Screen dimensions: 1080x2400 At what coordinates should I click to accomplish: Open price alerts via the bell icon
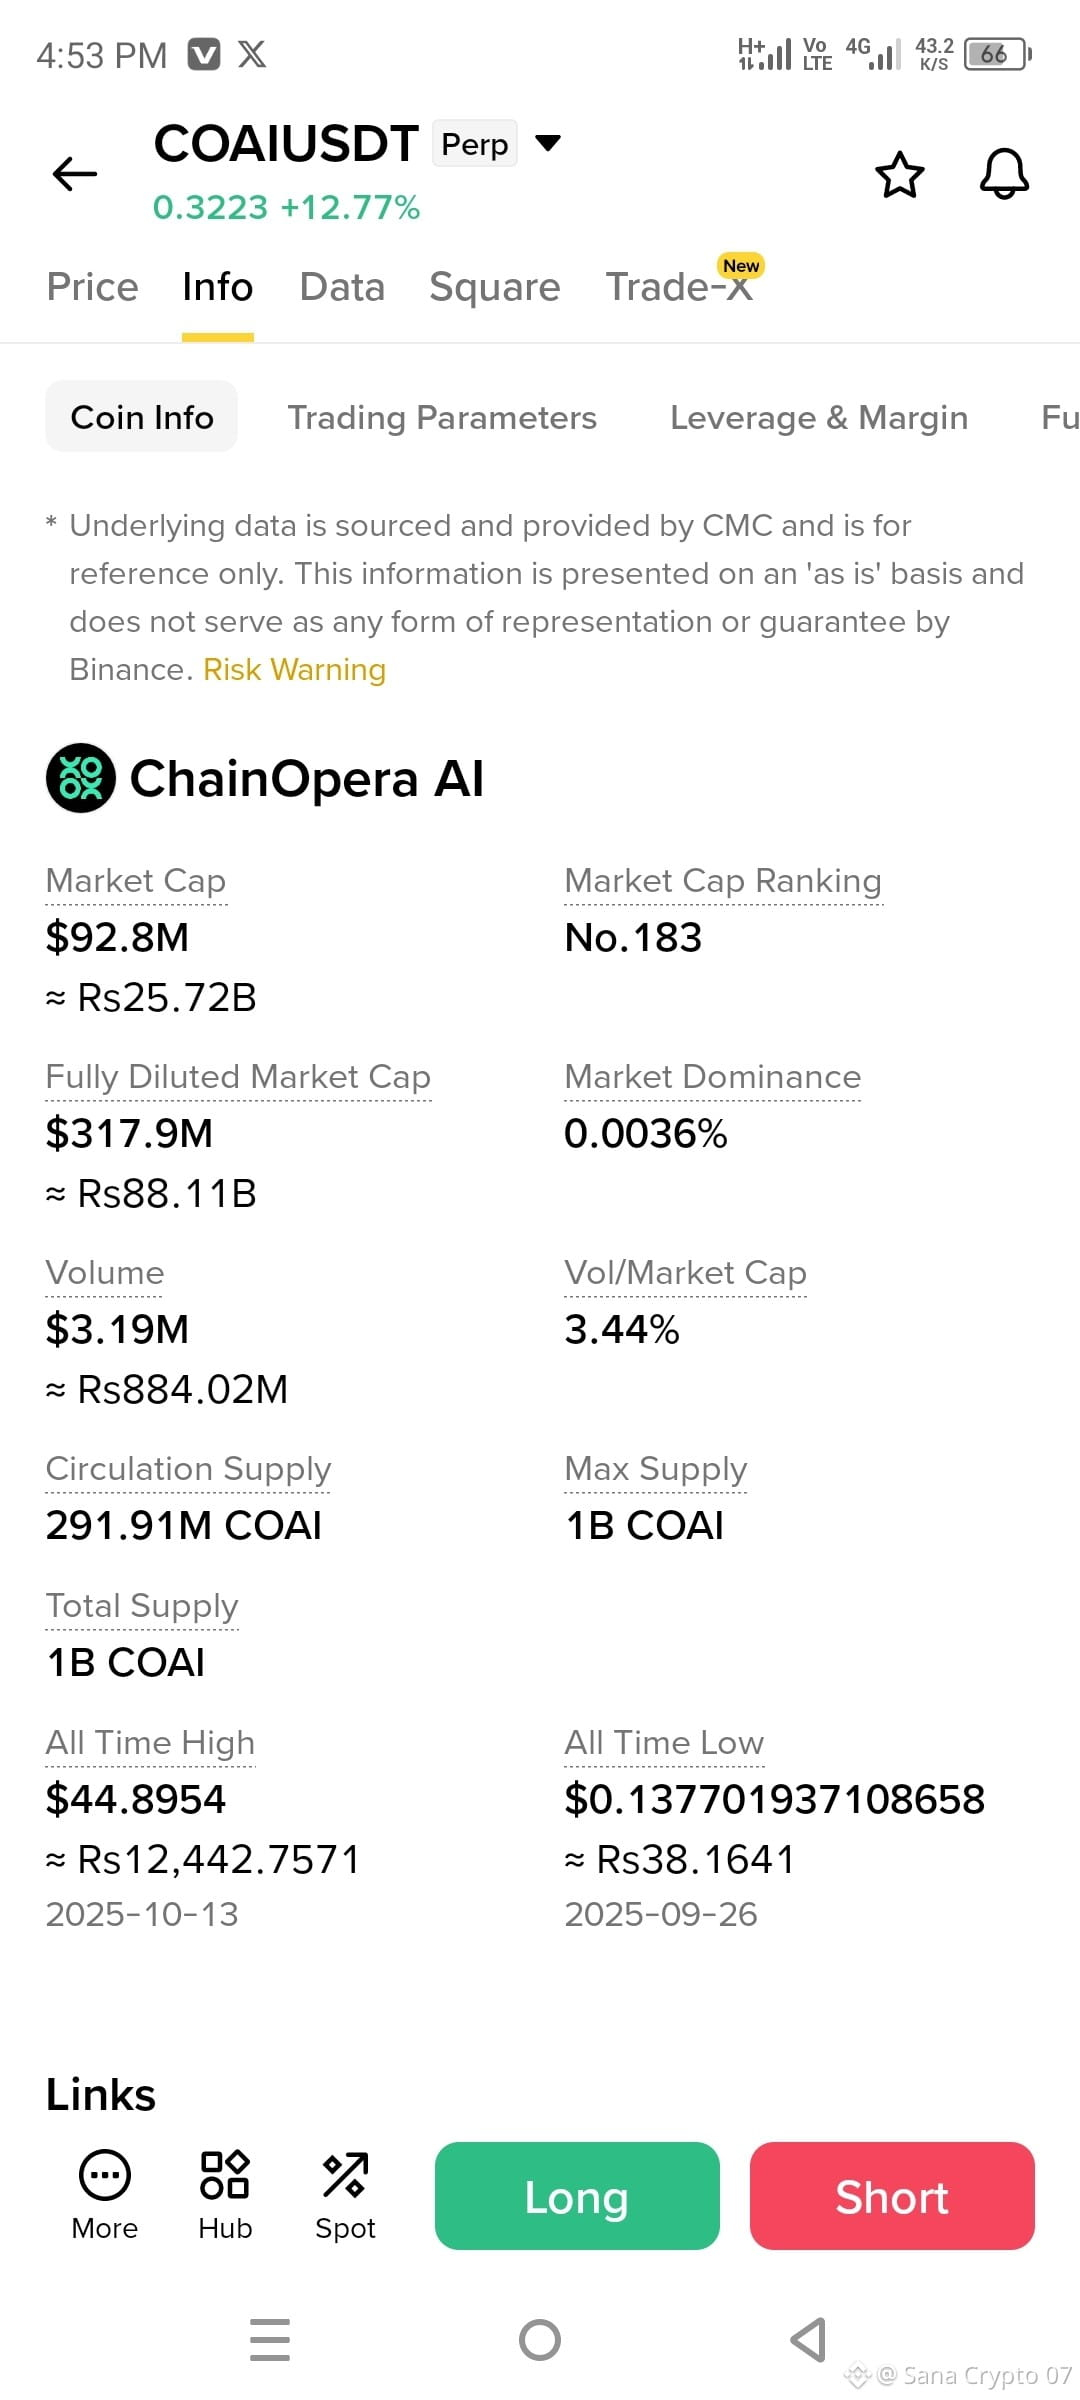(x=1004, y=174)
